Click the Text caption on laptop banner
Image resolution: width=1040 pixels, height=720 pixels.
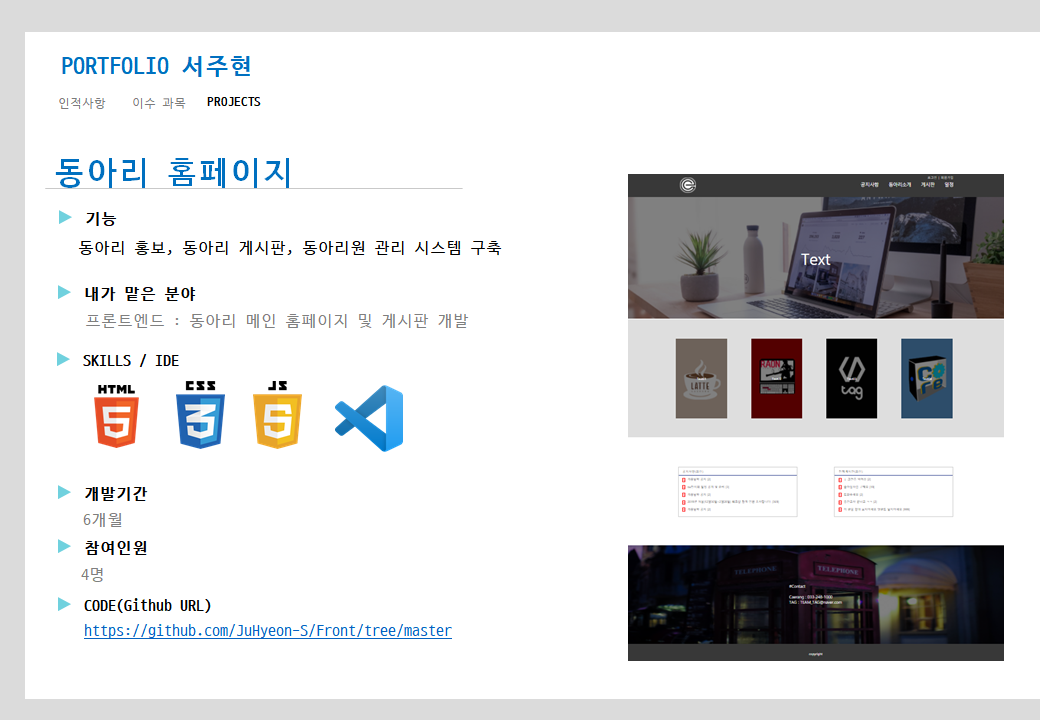point(815,260)
